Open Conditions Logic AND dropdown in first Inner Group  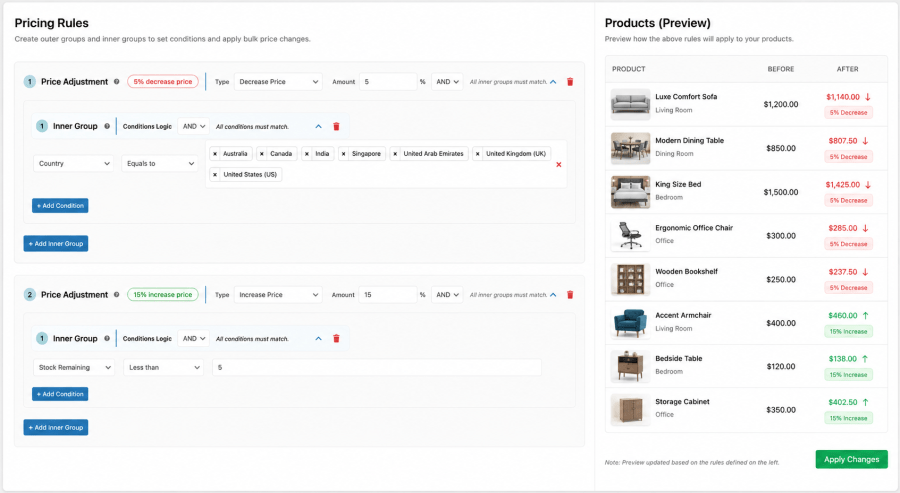193,126
